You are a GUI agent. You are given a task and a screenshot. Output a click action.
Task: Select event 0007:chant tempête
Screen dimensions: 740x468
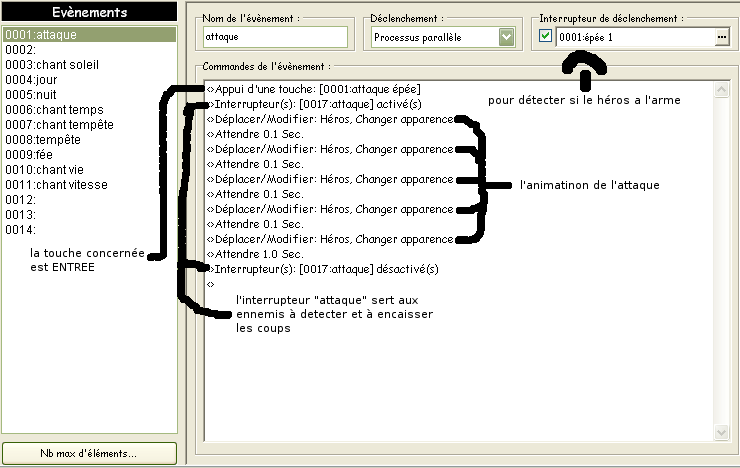90,125
